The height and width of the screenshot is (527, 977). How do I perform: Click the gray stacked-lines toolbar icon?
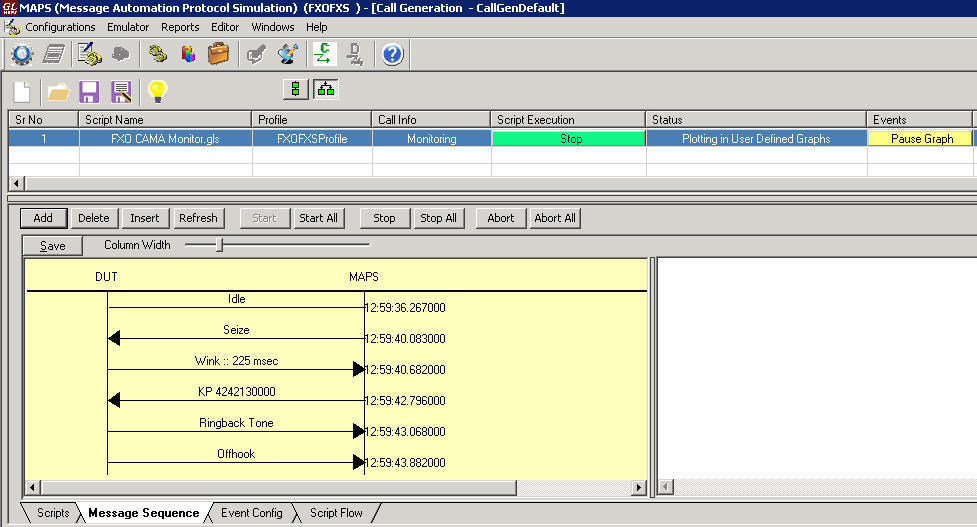pos(54,55)
